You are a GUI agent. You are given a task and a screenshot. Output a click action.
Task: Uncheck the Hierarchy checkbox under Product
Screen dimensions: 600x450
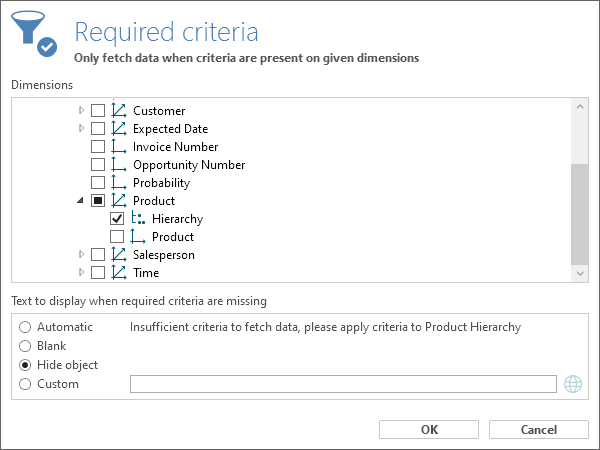[117, 218]
